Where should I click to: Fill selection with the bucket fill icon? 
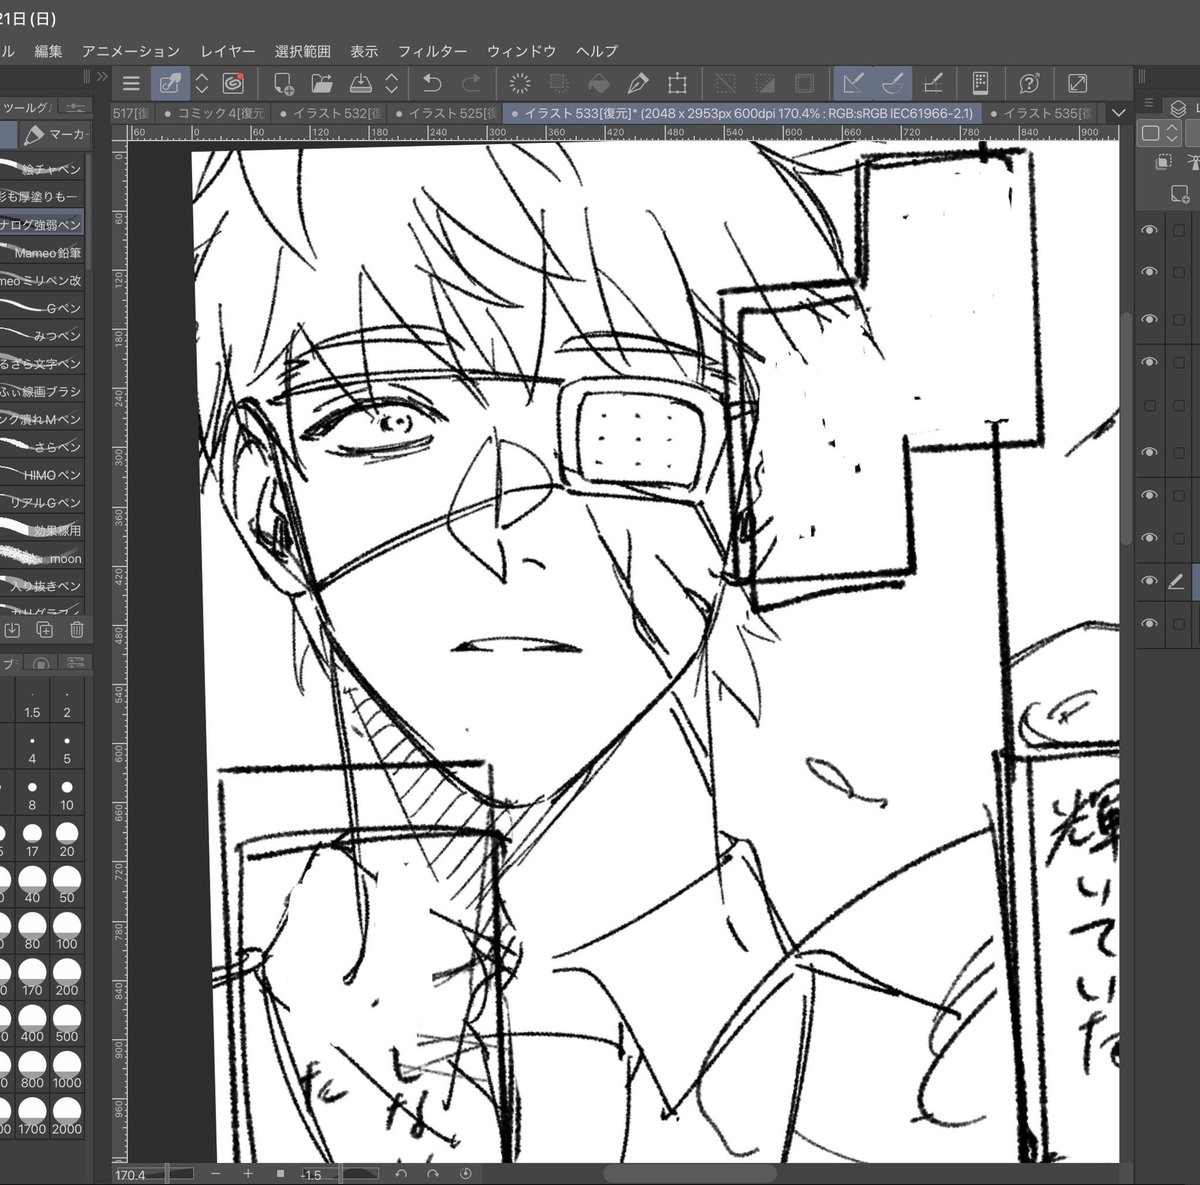[x=598, y=84]
